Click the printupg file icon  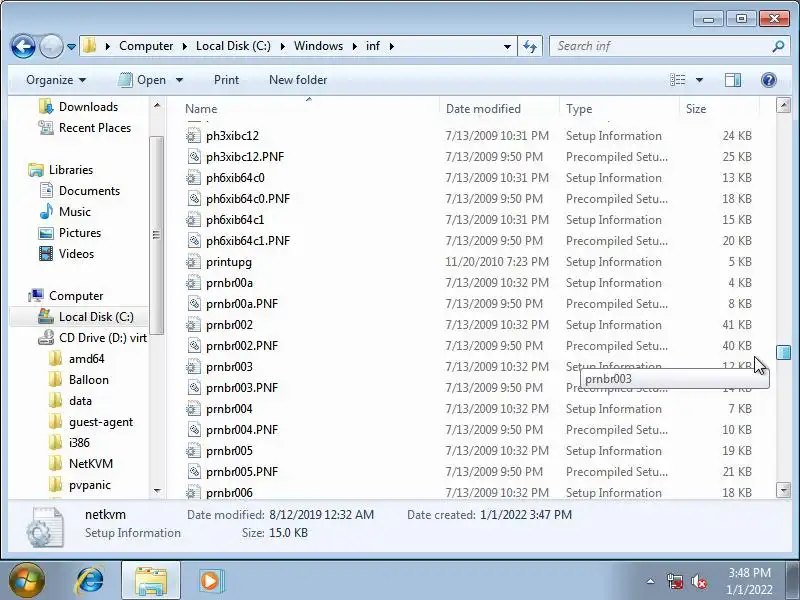(x=193, y=262)
